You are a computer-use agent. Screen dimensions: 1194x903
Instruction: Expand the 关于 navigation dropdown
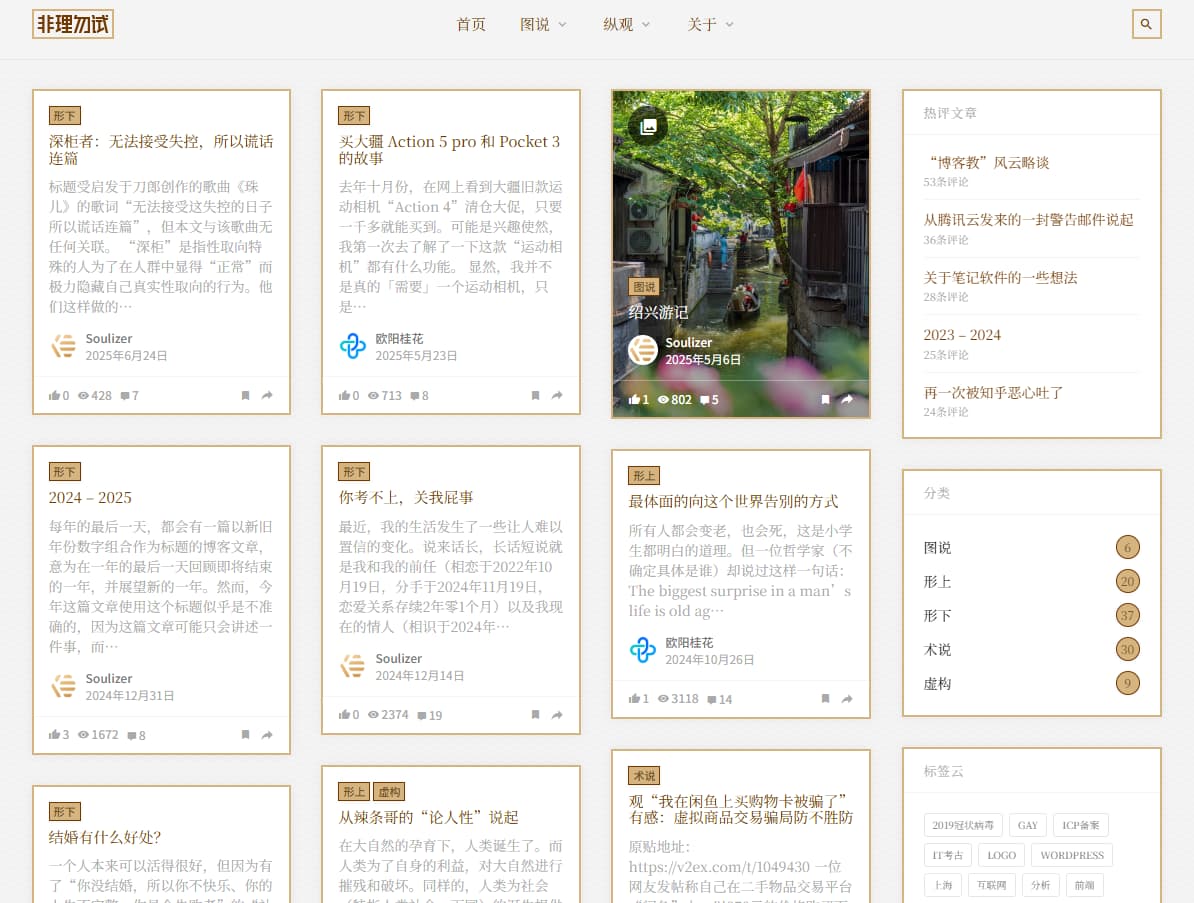pyautogui.click(x=711, y=24)
